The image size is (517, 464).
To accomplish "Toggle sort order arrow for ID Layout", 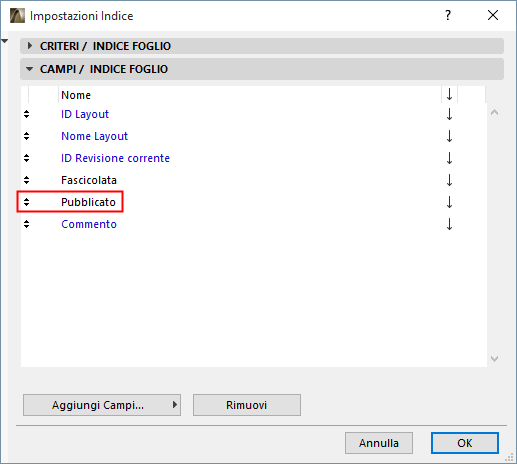I will coord(449,114).
